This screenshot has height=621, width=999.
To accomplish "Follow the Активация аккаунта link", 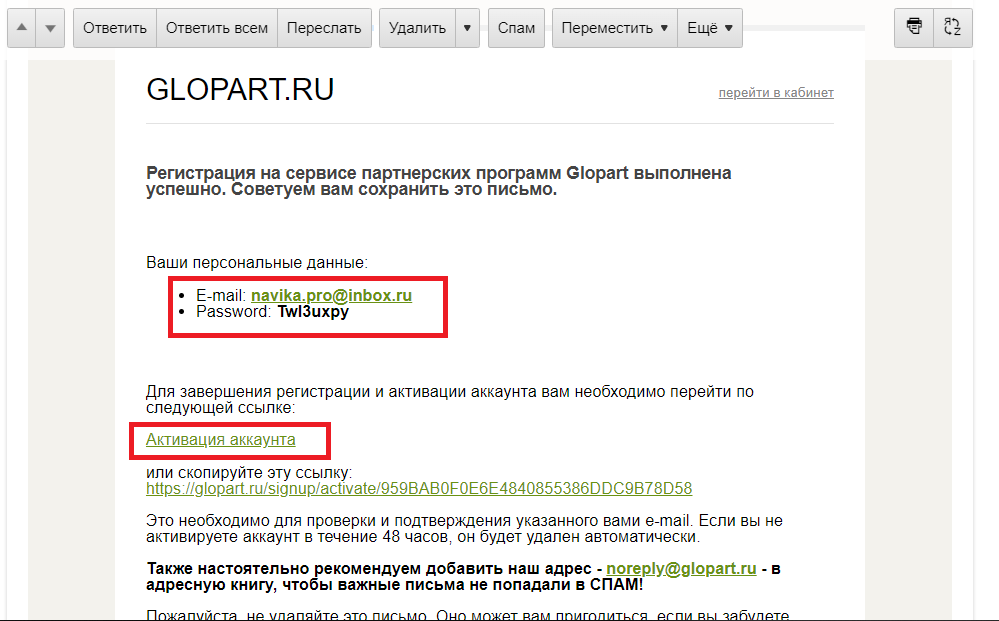I will coord(221,439).
